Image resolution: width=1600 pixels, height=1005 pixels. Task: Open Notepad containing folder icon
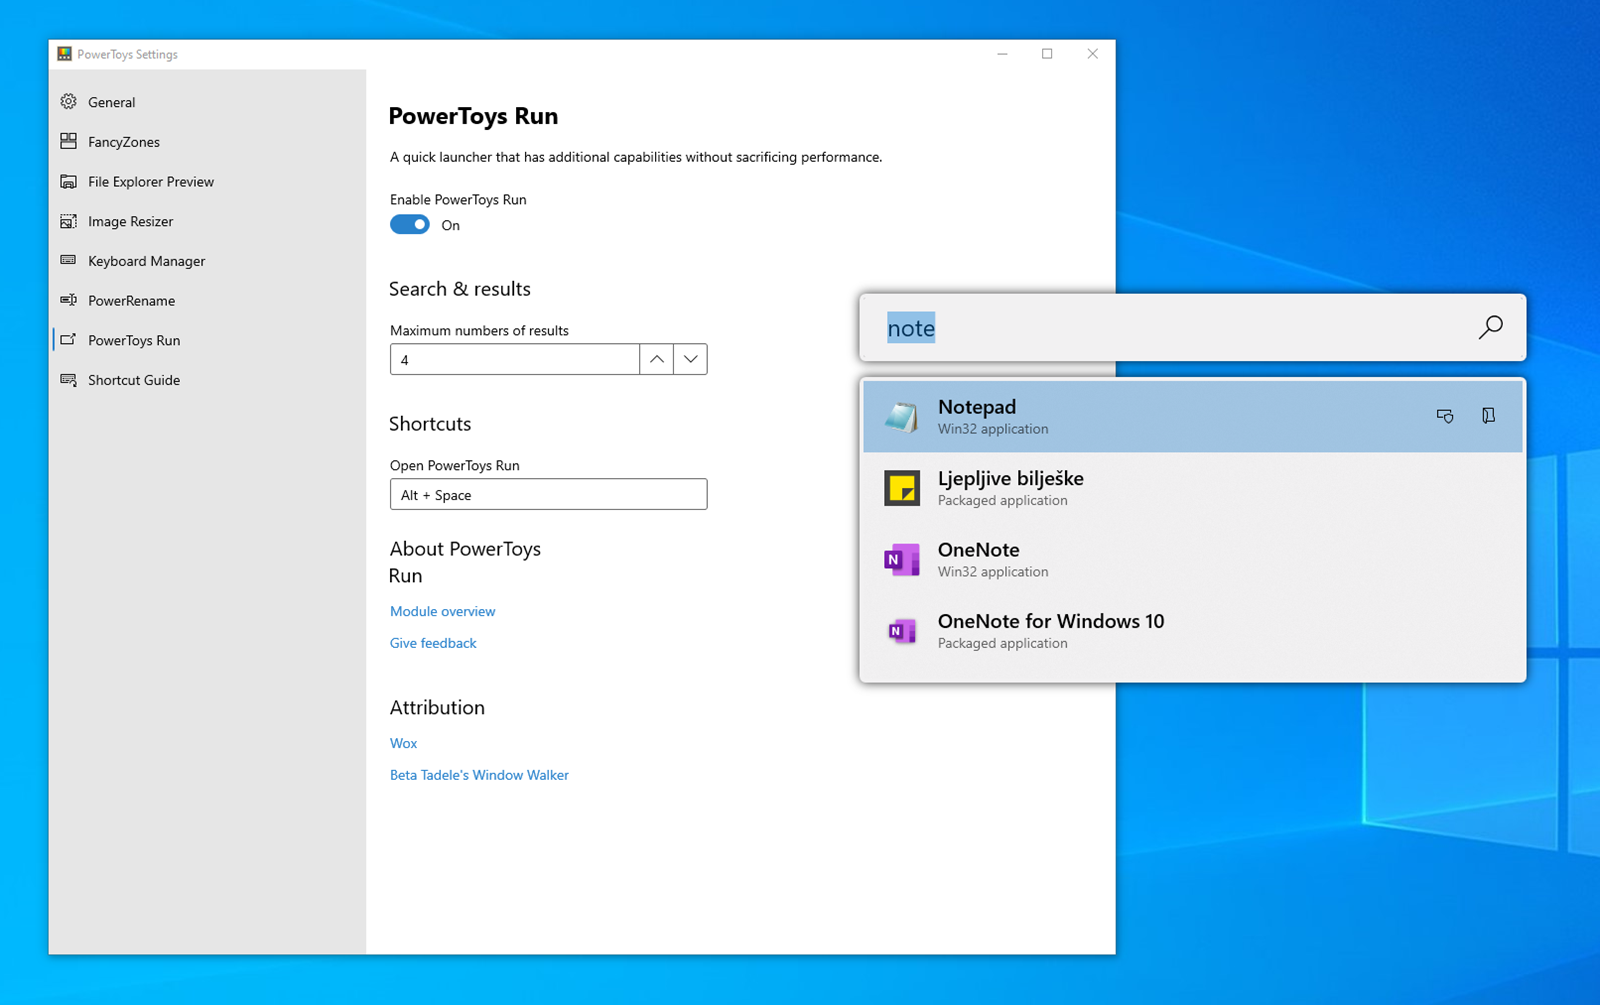point(1488,415)
